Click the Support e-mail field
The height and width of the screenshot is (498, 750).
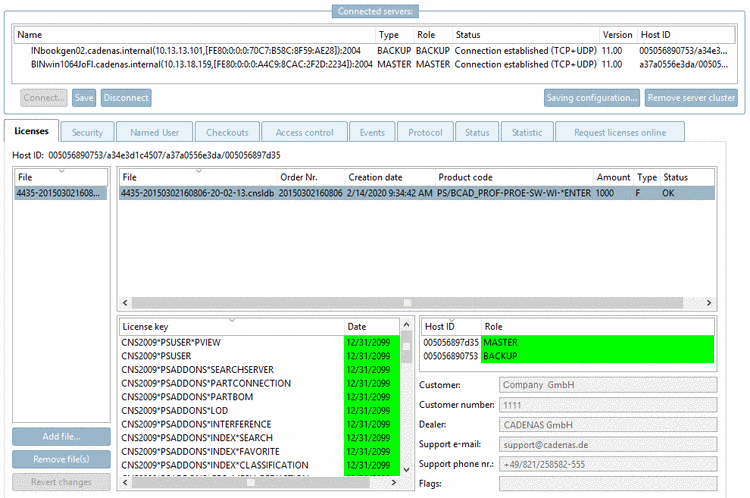click(608, 444)
